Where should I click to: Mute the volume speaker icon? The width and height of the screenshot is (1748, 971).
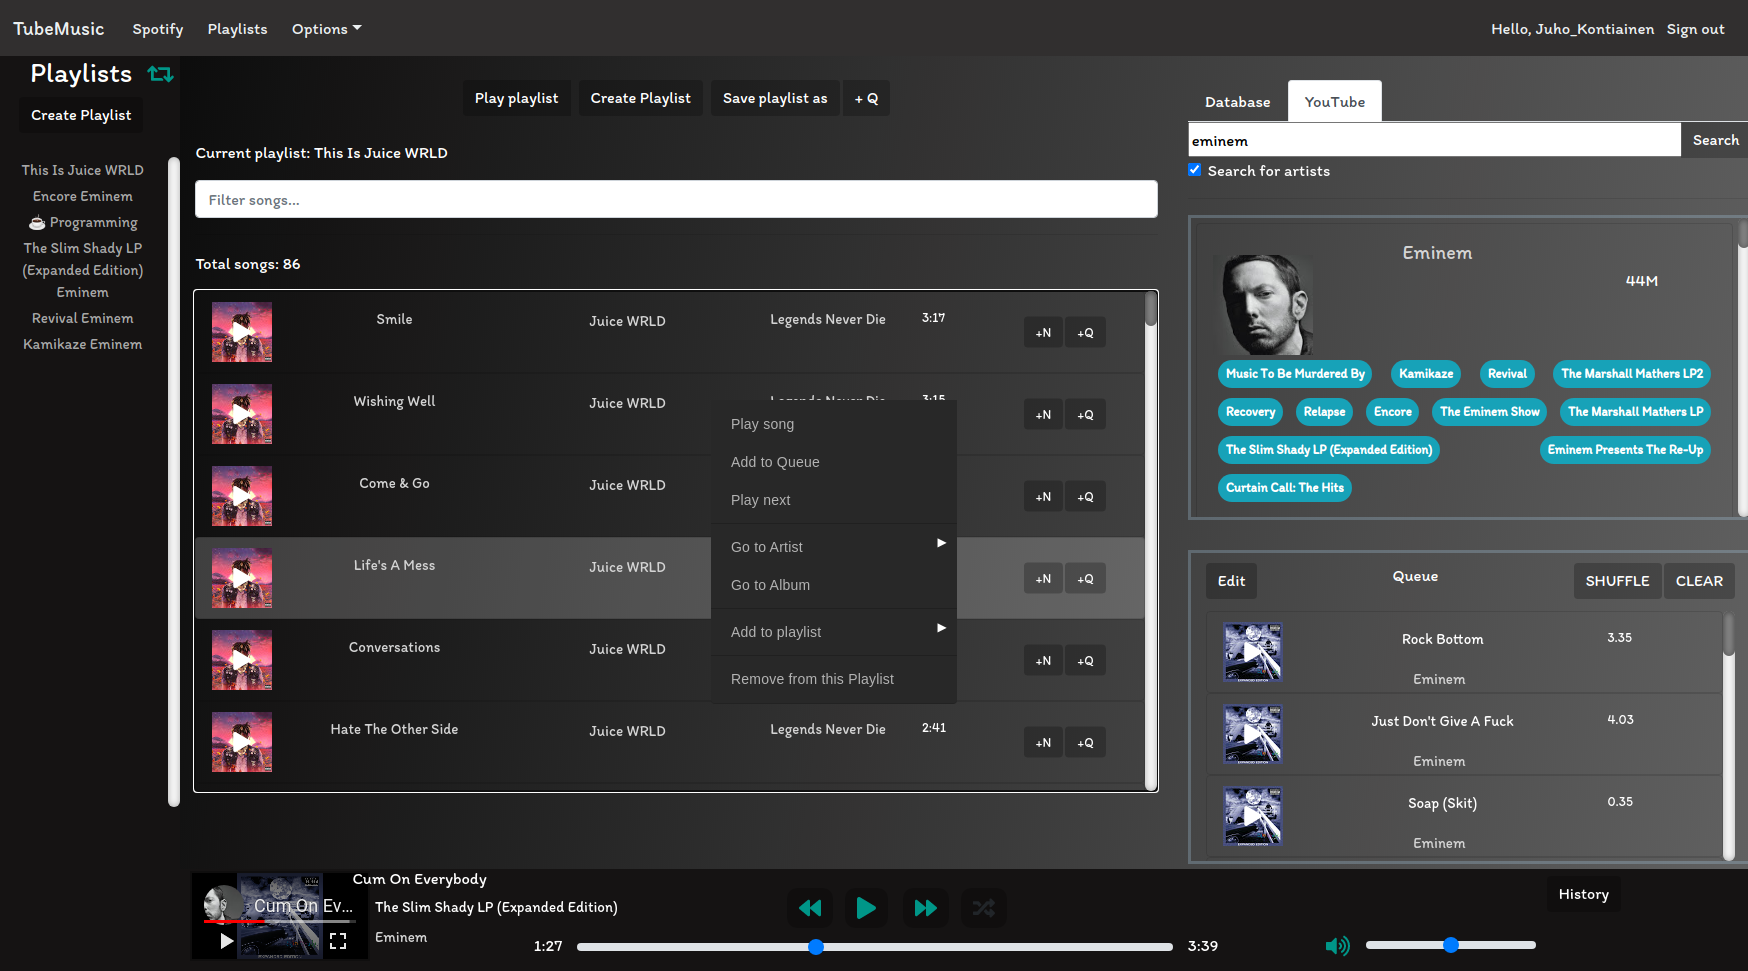(x=1337, y=946)
